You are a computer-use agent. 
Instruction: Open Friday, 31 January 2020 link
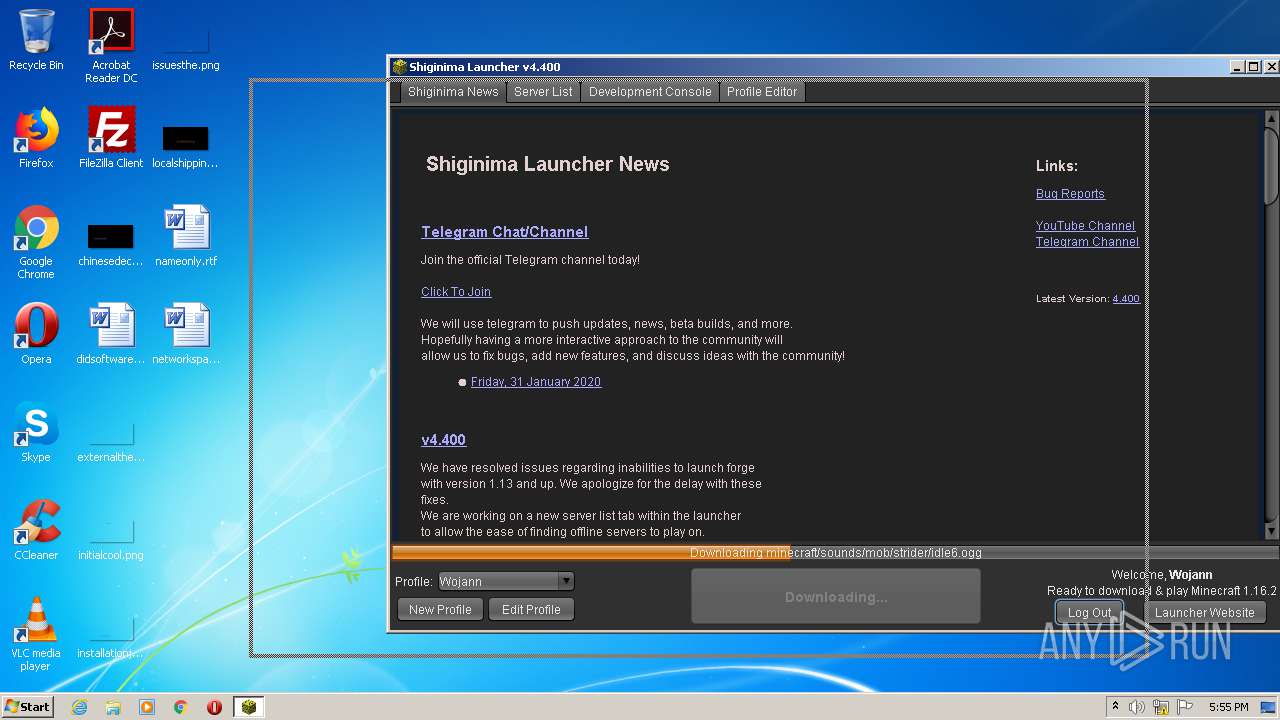click(536, 382)
